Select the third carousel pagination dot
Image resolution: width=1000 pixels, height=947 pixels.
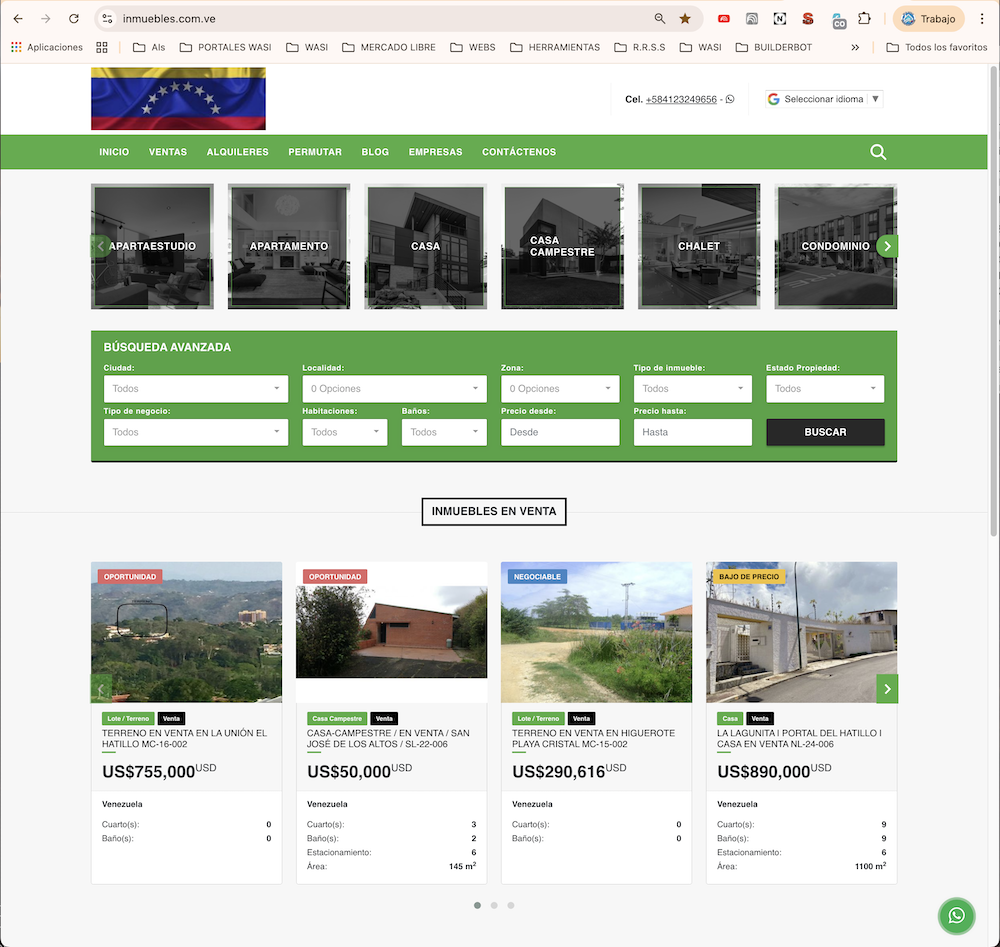tap(511, 905)
